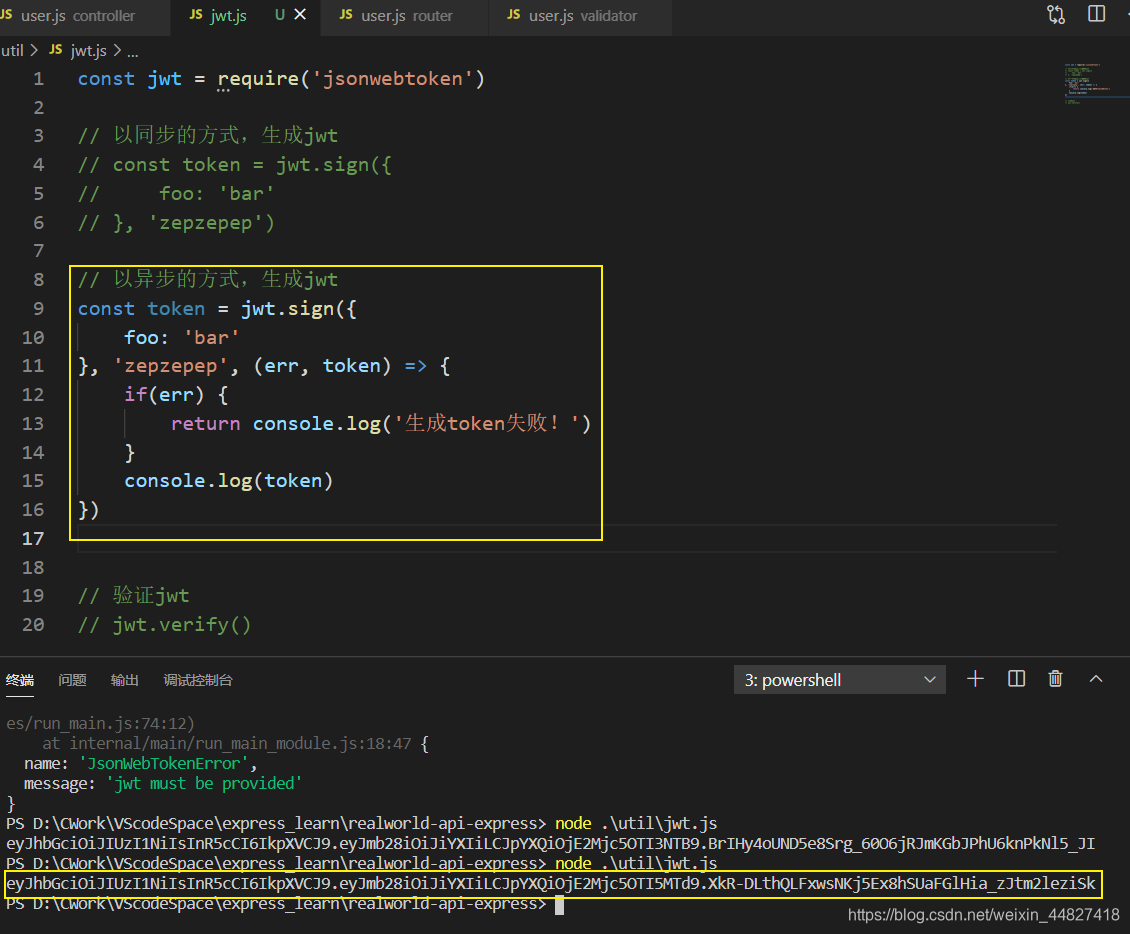Click the 'jwt must be provided' message in terminal
Viewport: 1130px width, 934px height.
204,783
